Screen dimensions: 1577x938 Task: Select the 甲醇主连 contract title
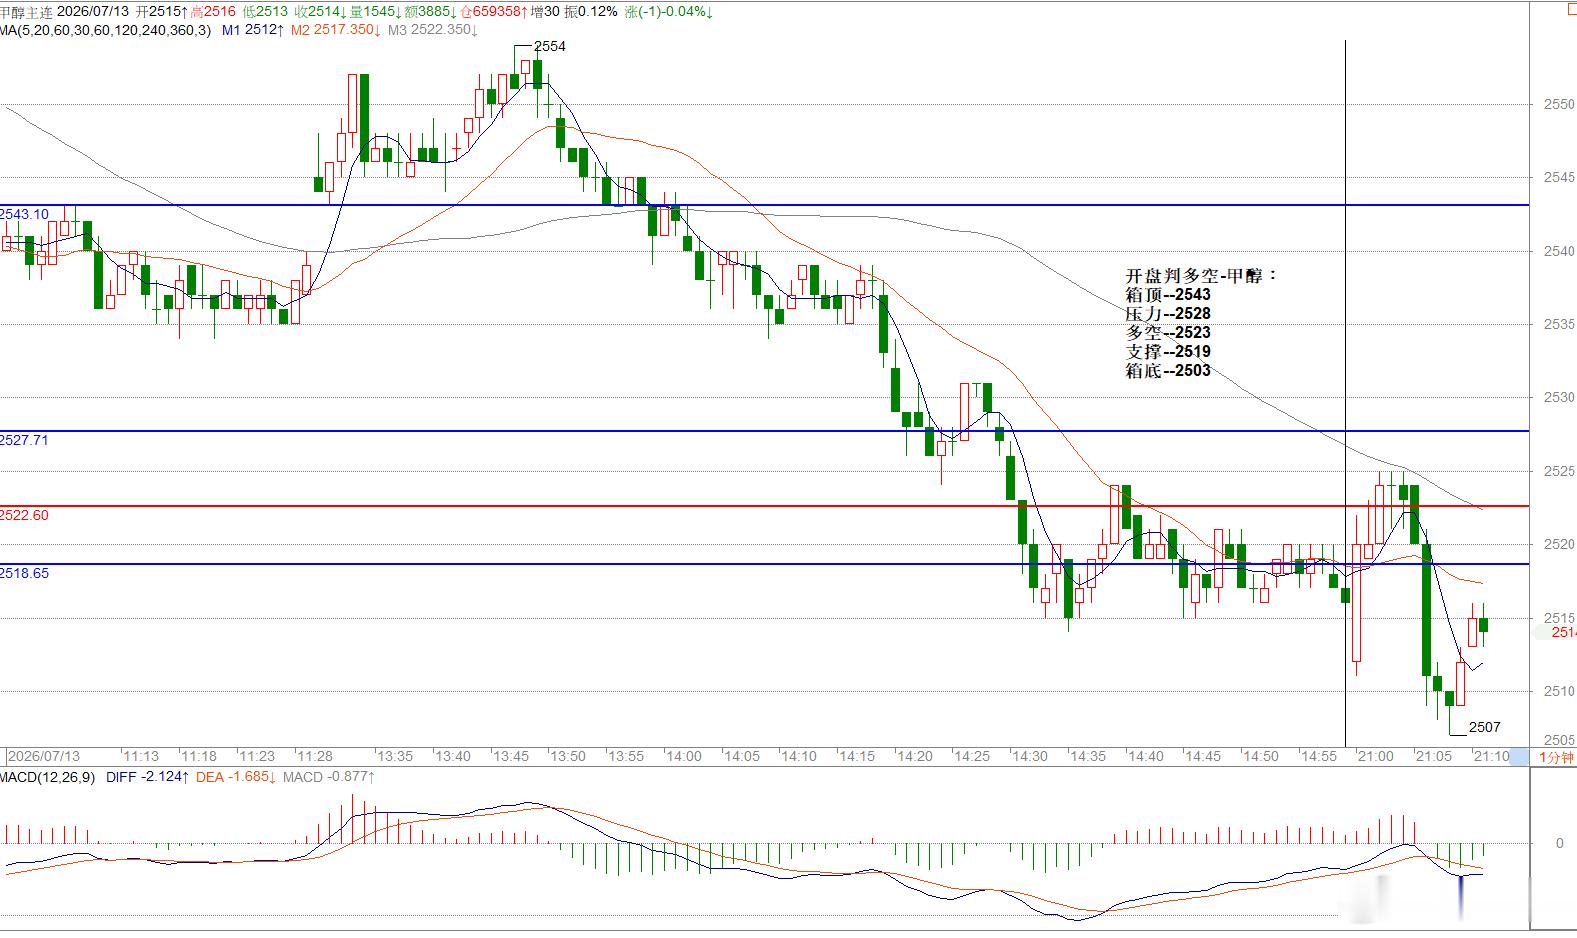click(x=26, y=12)
